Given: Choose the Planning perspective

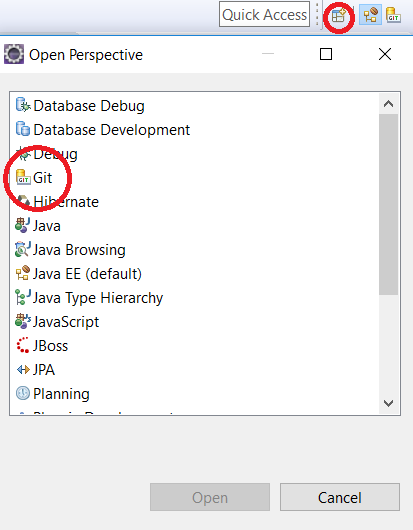Looking at the screenshot, I should [53, 394].
